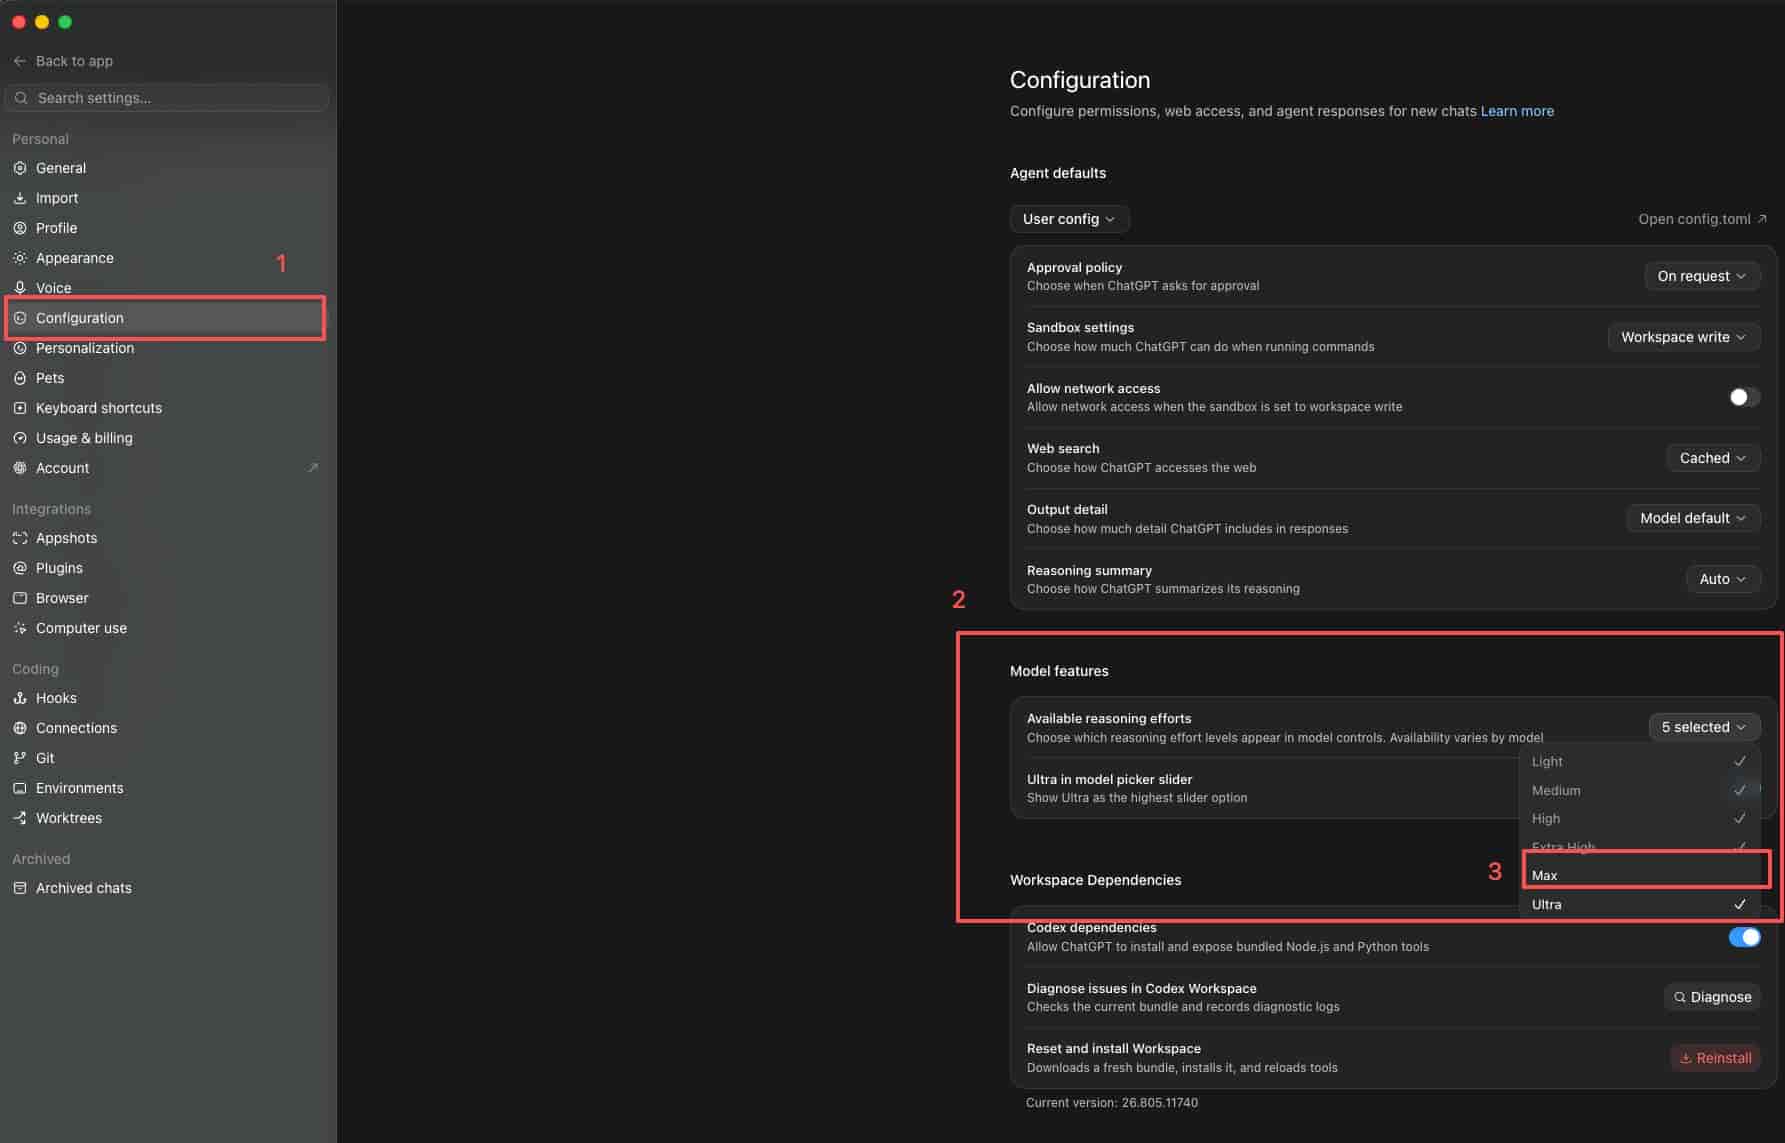Click the Connections globe icon
The width and height of the screenshot is (1785, 1143).
pyautogui.click(x=20, y=728)
